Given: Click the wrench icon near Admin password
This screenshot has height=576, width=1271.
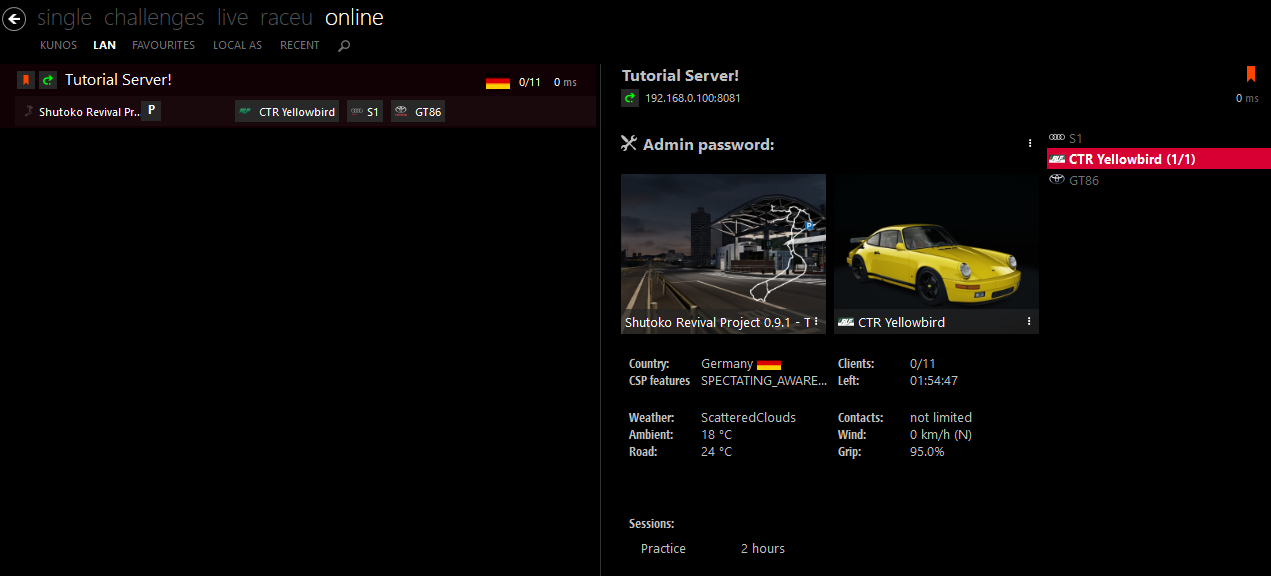Looking at the screenshot, I should point(629,144).
